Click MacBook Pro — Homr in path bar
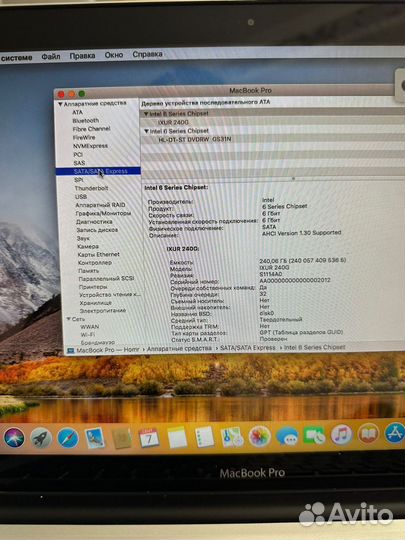The height and width of the screenshot is (540, 405). coord(108,350)
